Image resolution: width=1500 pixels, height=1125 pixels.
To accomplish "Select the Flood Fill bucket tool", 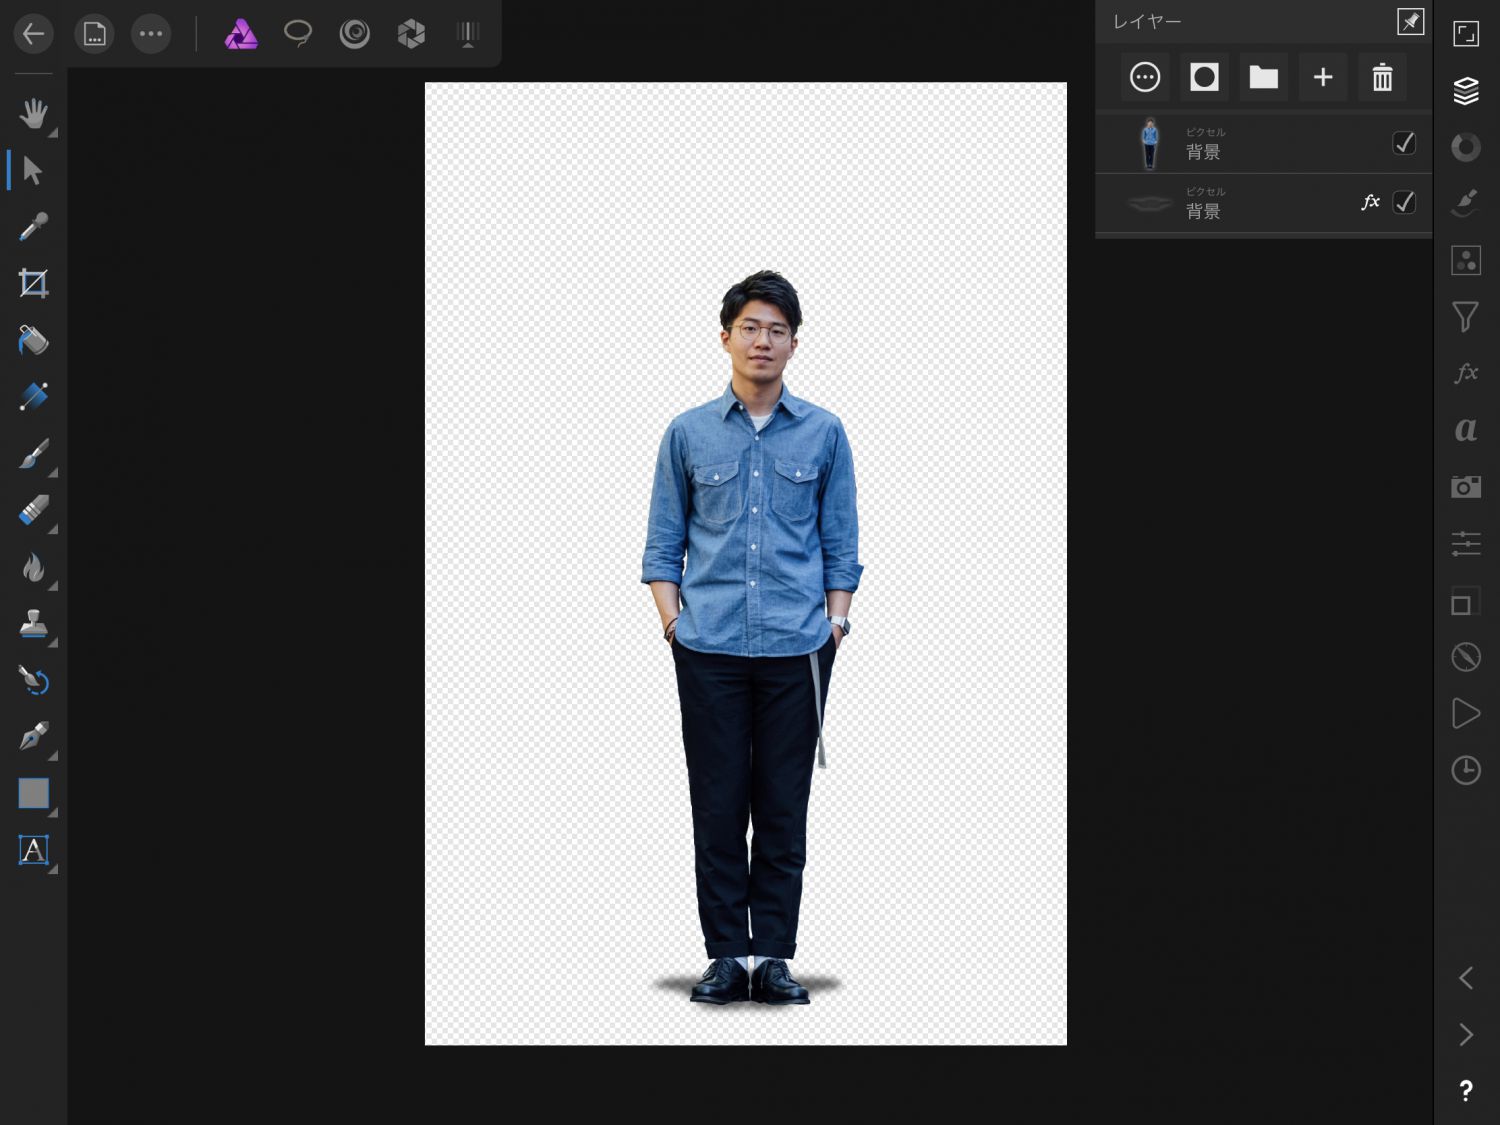I will (33, 341).
